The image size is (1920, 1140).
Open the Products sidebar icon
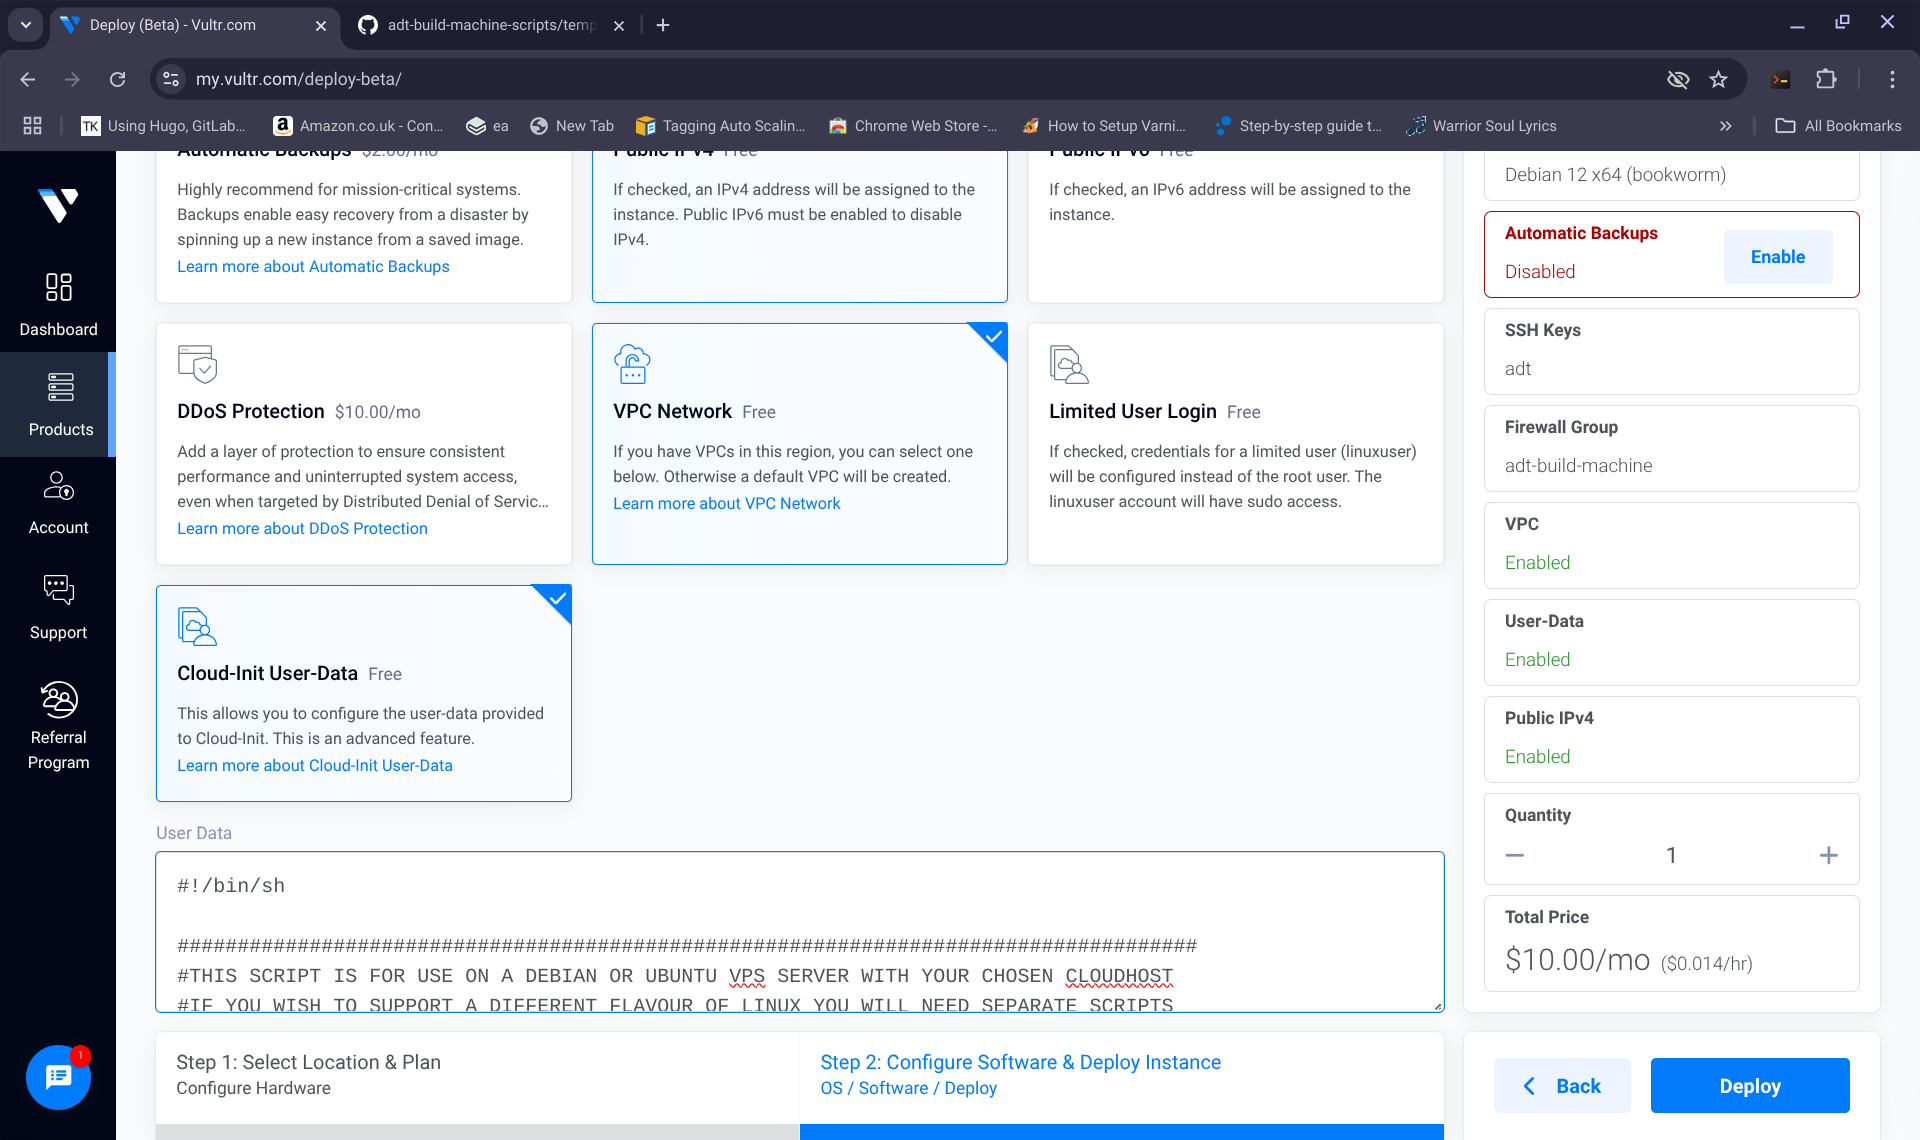click(x=60, y=387)
